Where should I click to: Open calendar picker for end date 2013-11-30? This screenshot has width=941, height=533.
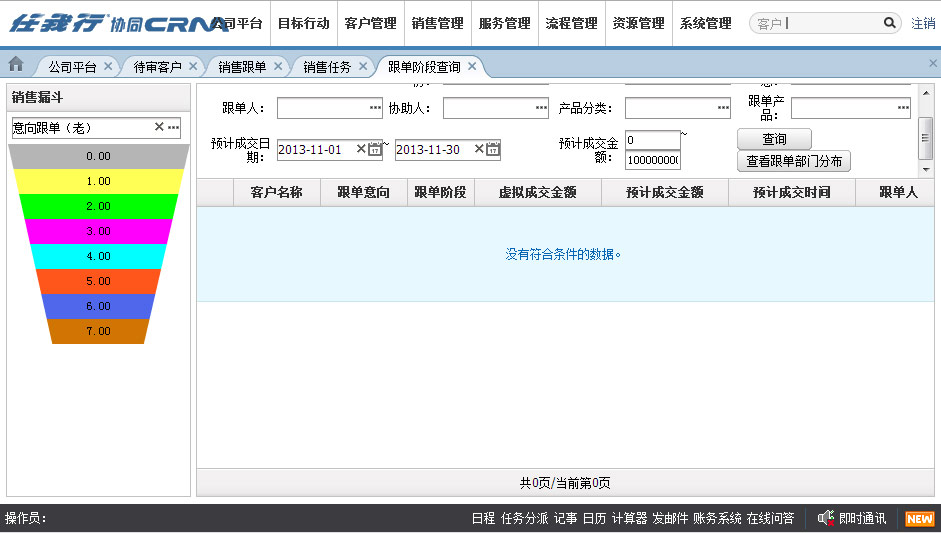(493, 150)
